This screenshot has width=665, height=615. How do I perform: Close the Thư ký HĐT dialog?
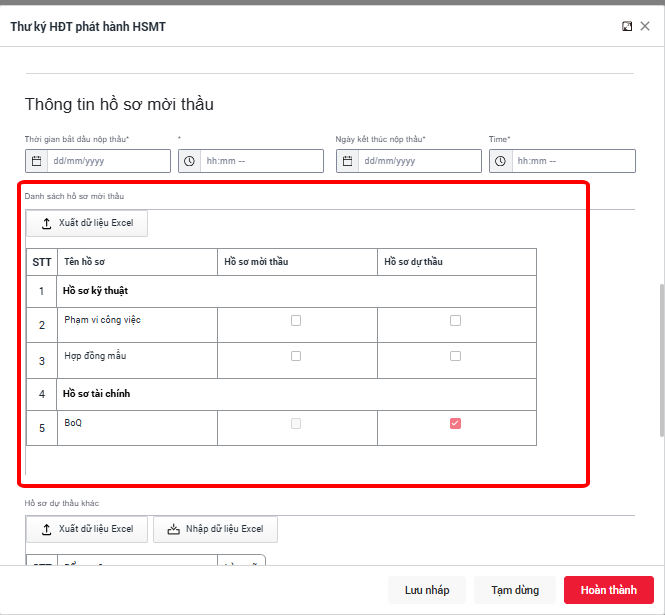tap(645, 27)
